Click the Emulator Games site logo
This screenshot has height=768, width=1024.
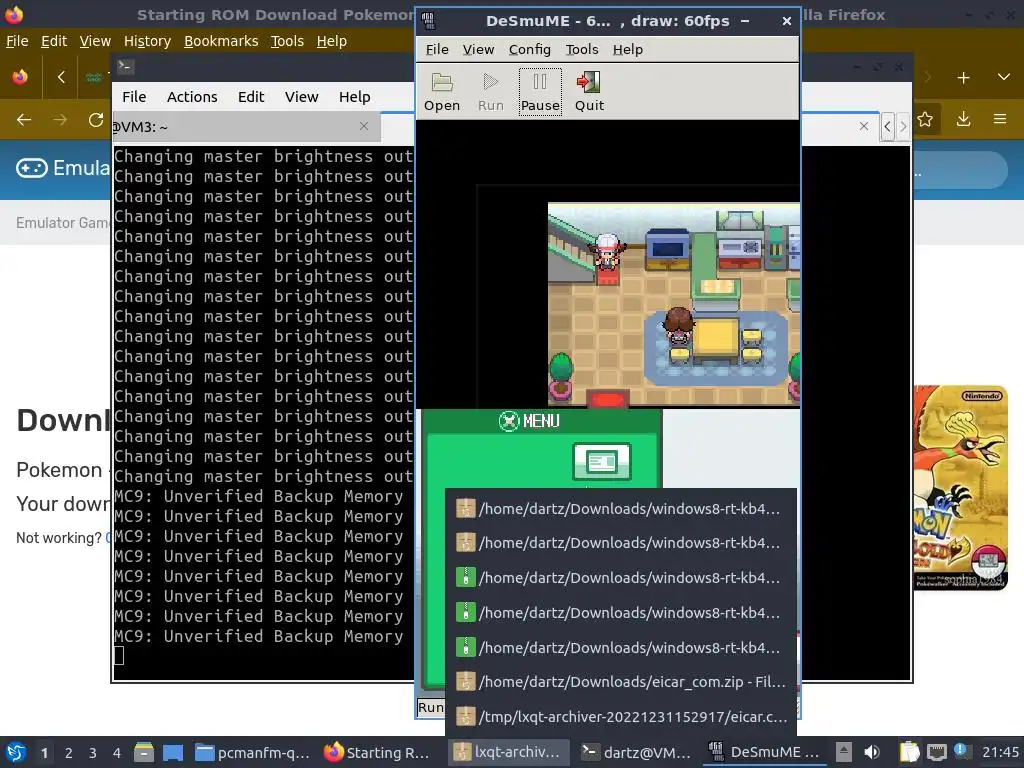(63, 168)
